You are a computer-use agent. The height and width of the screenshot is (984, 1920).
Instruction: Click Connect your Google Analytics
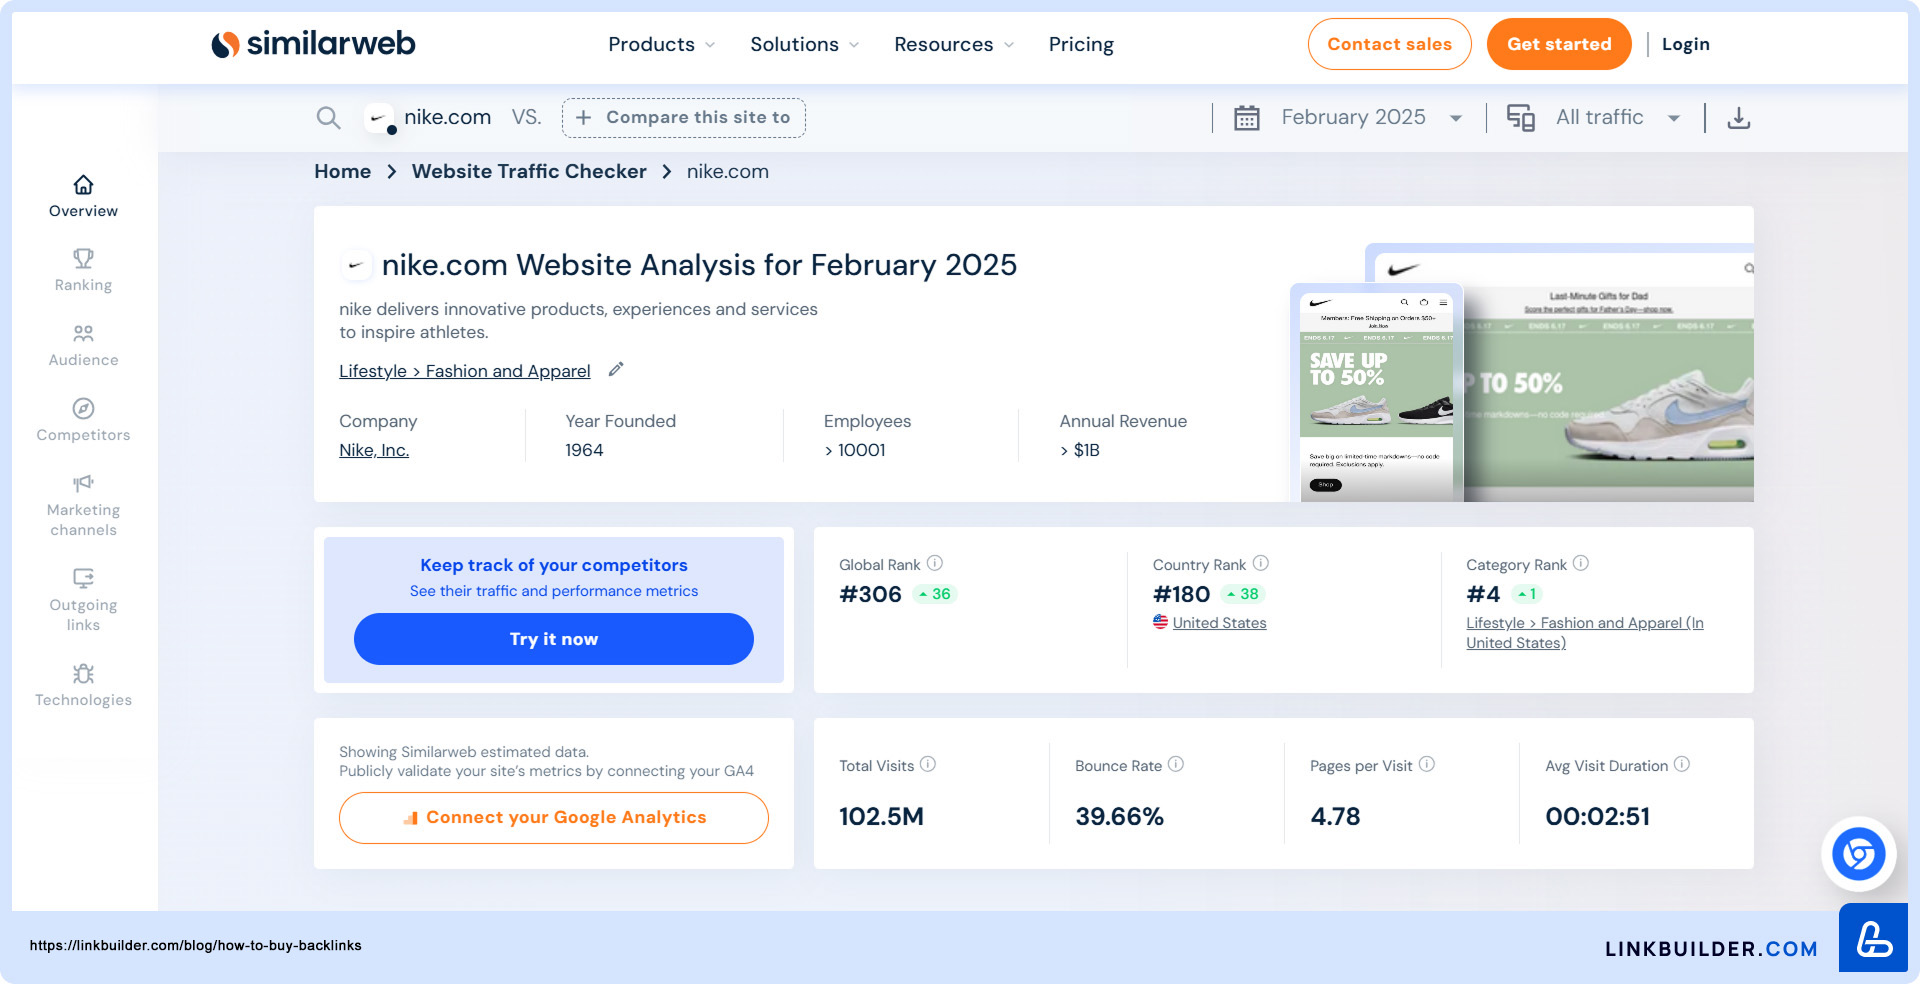[554, 818]
